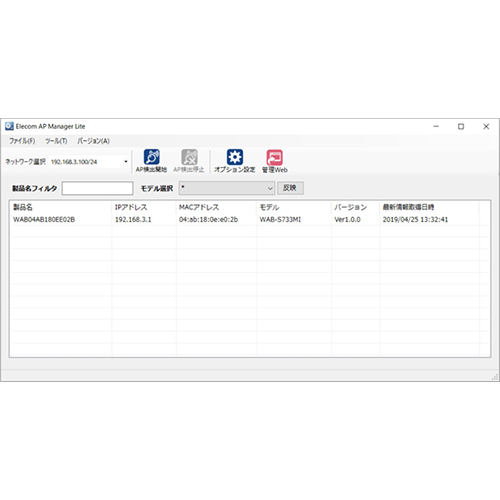
Task: Open the ファイル(F) menu
Action: 22,141
